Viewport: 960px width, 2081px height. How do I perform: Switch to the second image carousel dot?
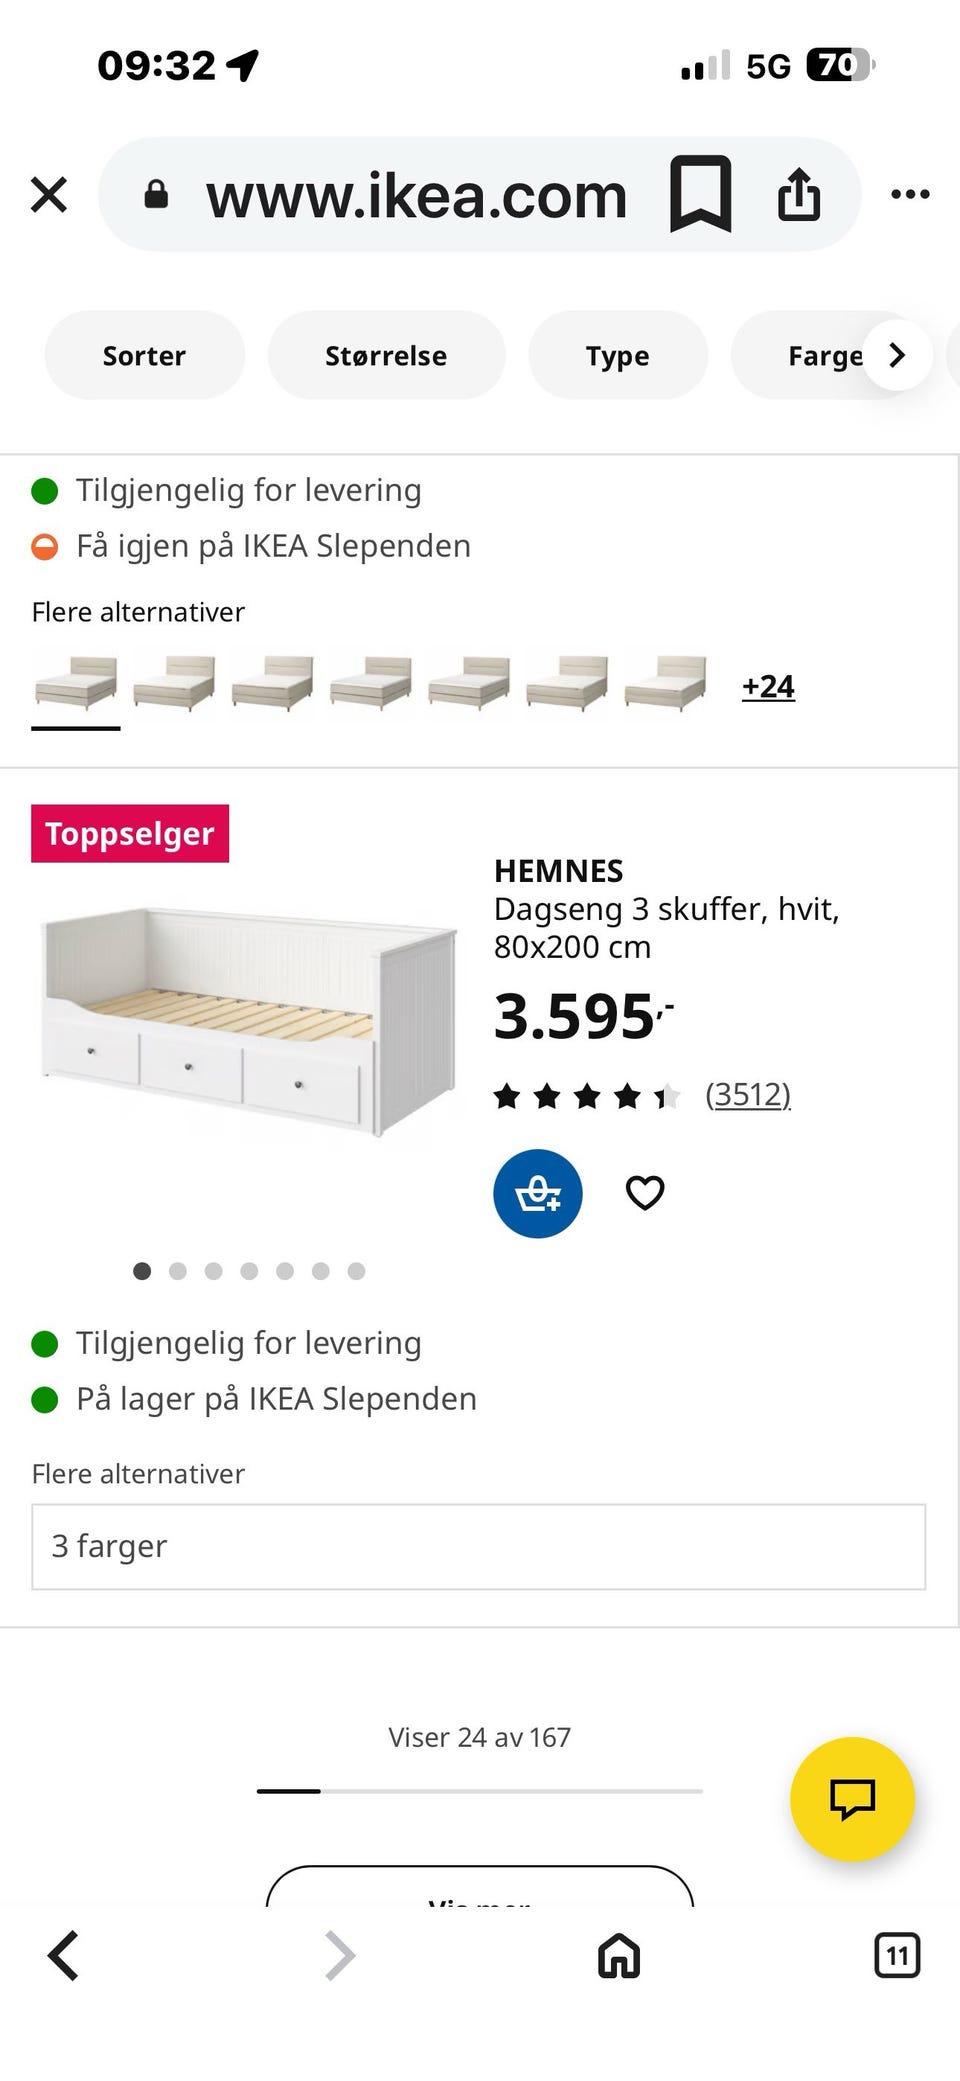pos(178,1271)
